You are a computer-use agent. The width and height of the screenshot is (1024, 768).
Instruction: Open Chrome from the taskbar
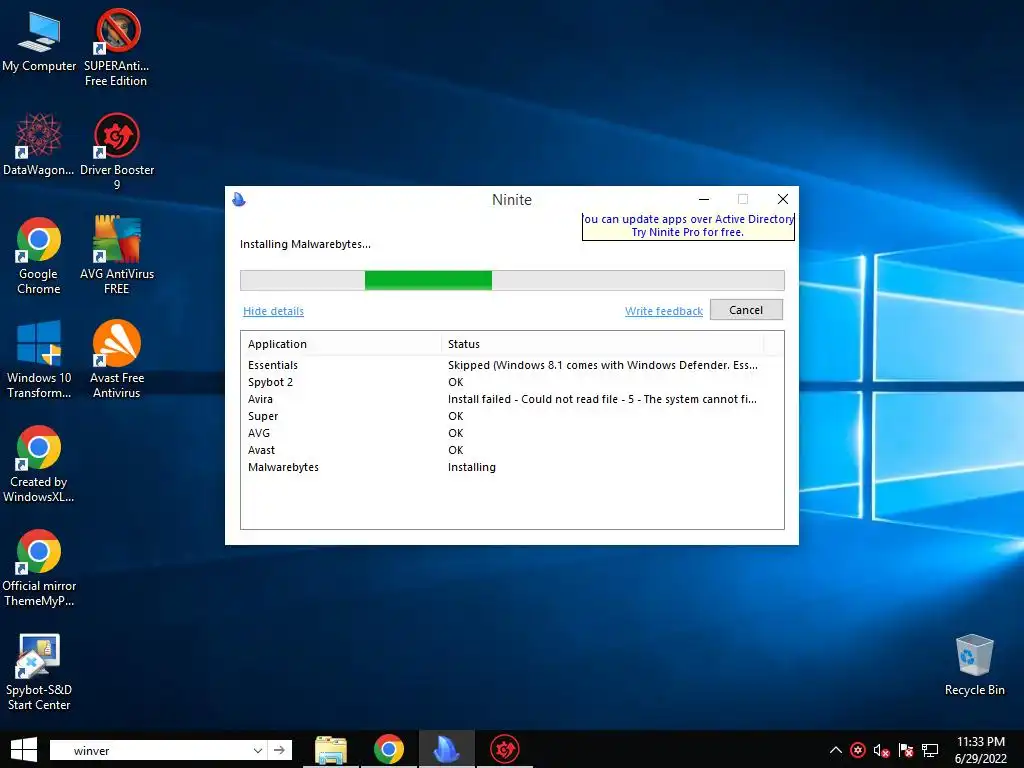point(389,750)
